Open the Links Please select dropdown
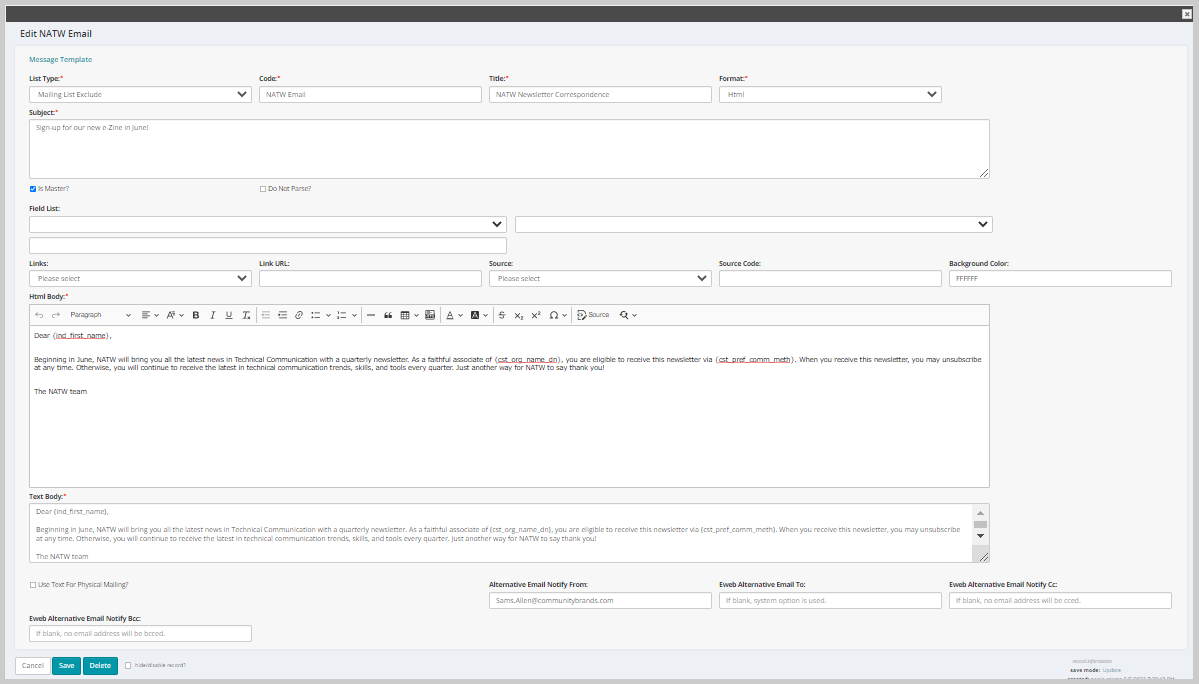Image resolution: width=1199 pixels, height=684 pixels. 139,277
